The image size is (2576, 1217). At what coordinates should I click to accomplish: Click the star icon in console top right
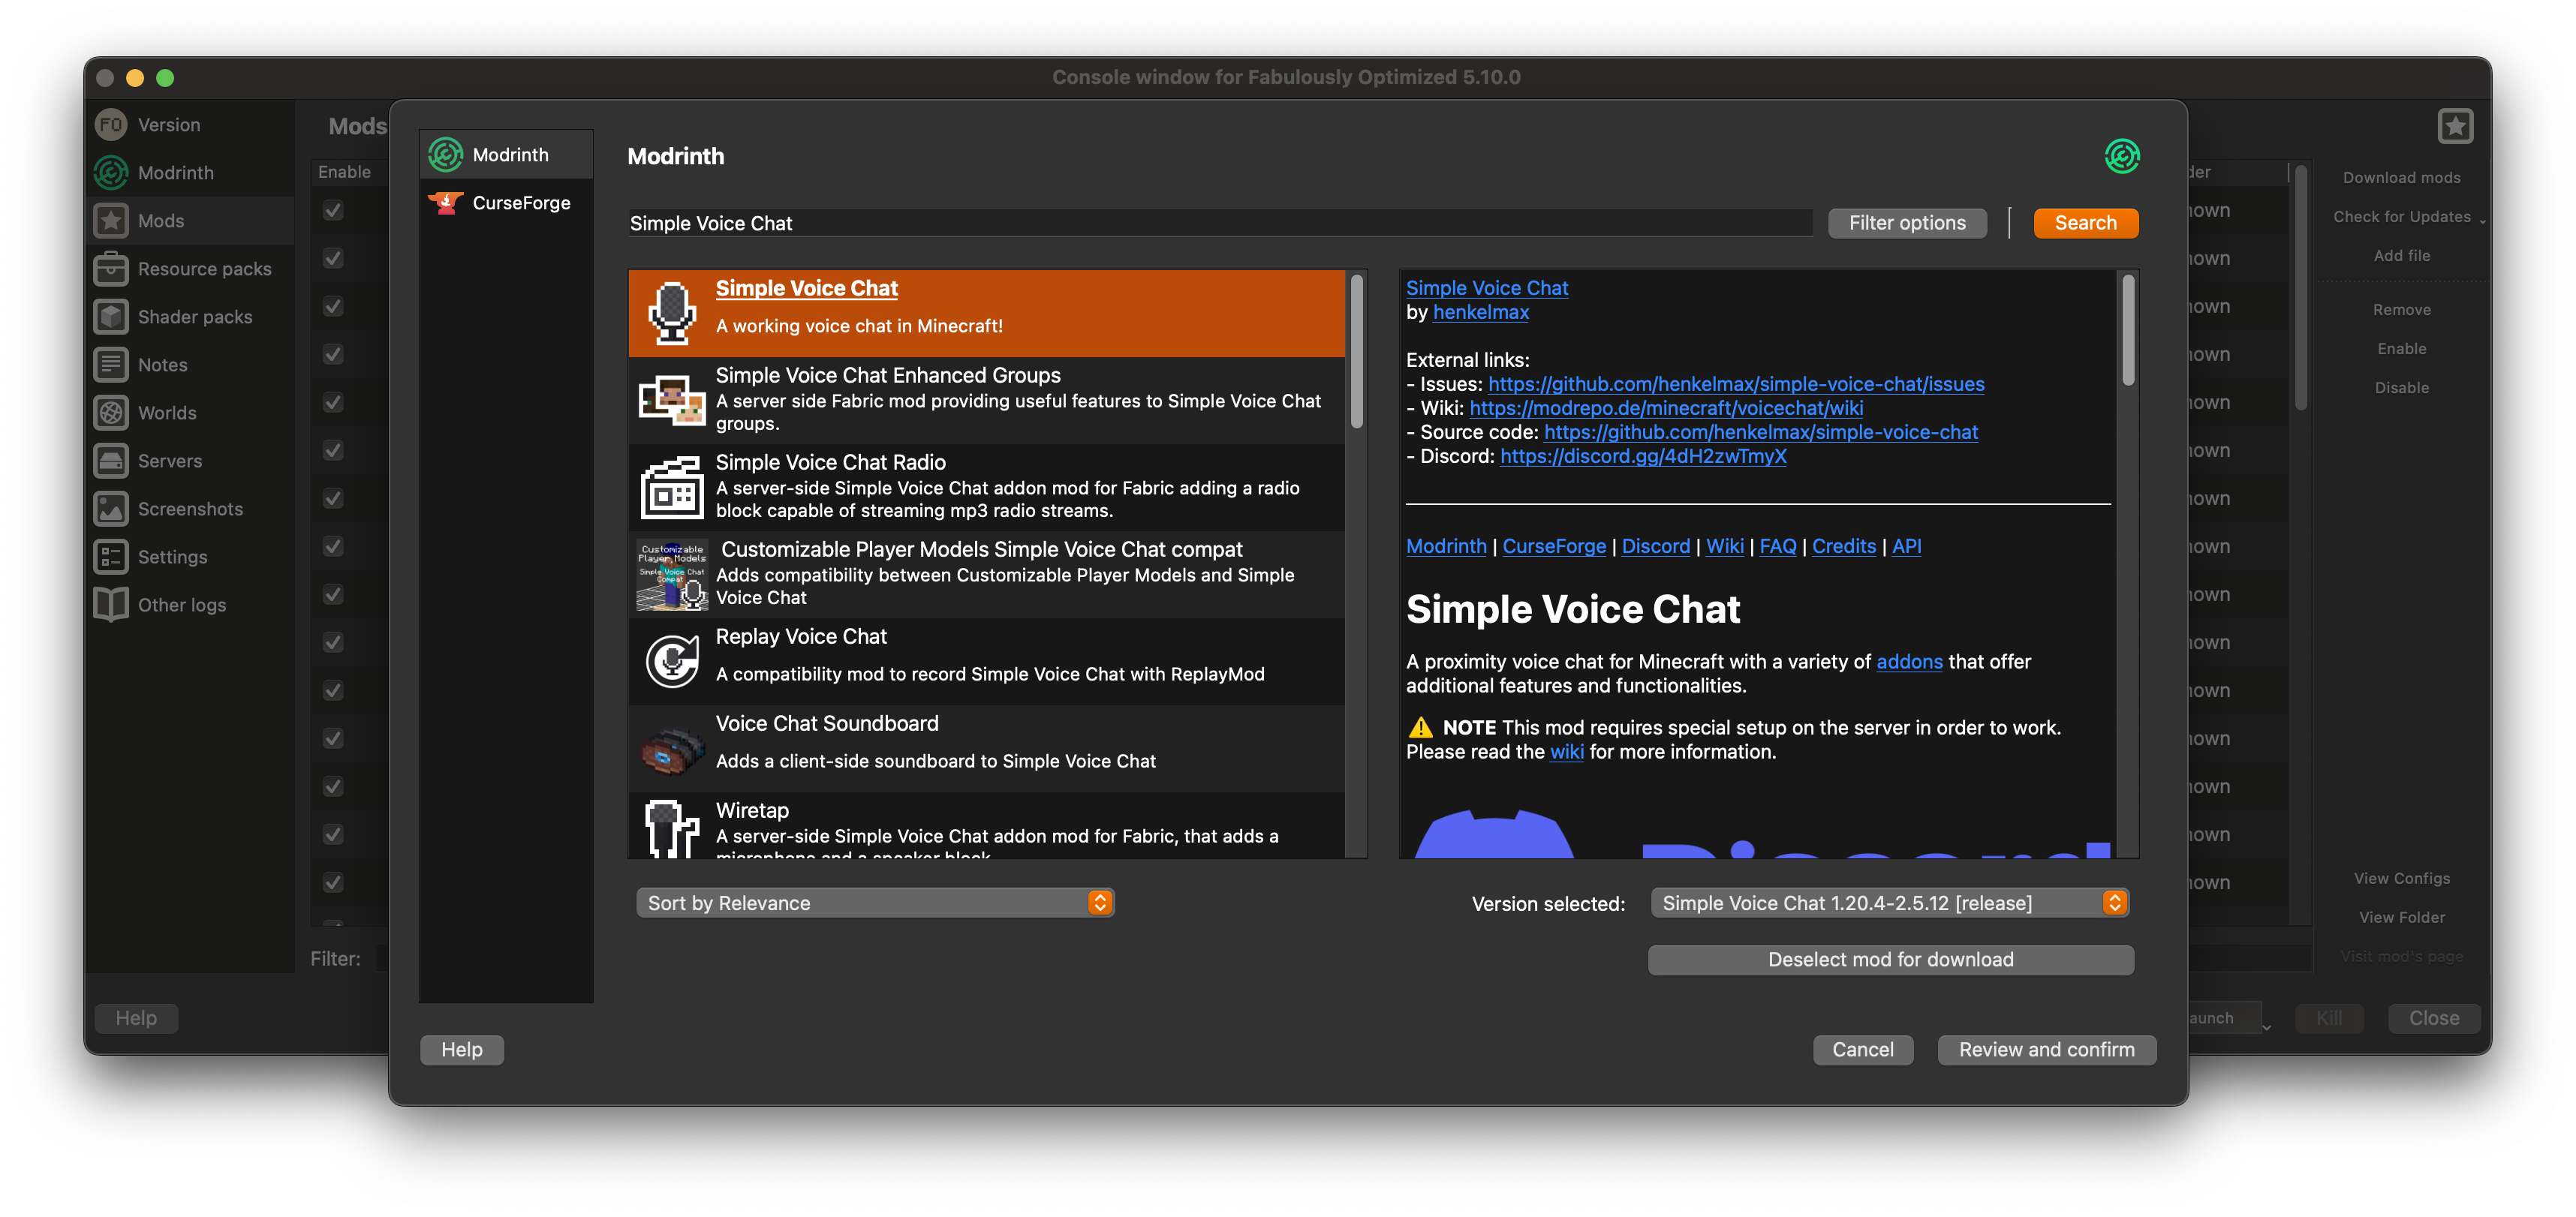2455,126
